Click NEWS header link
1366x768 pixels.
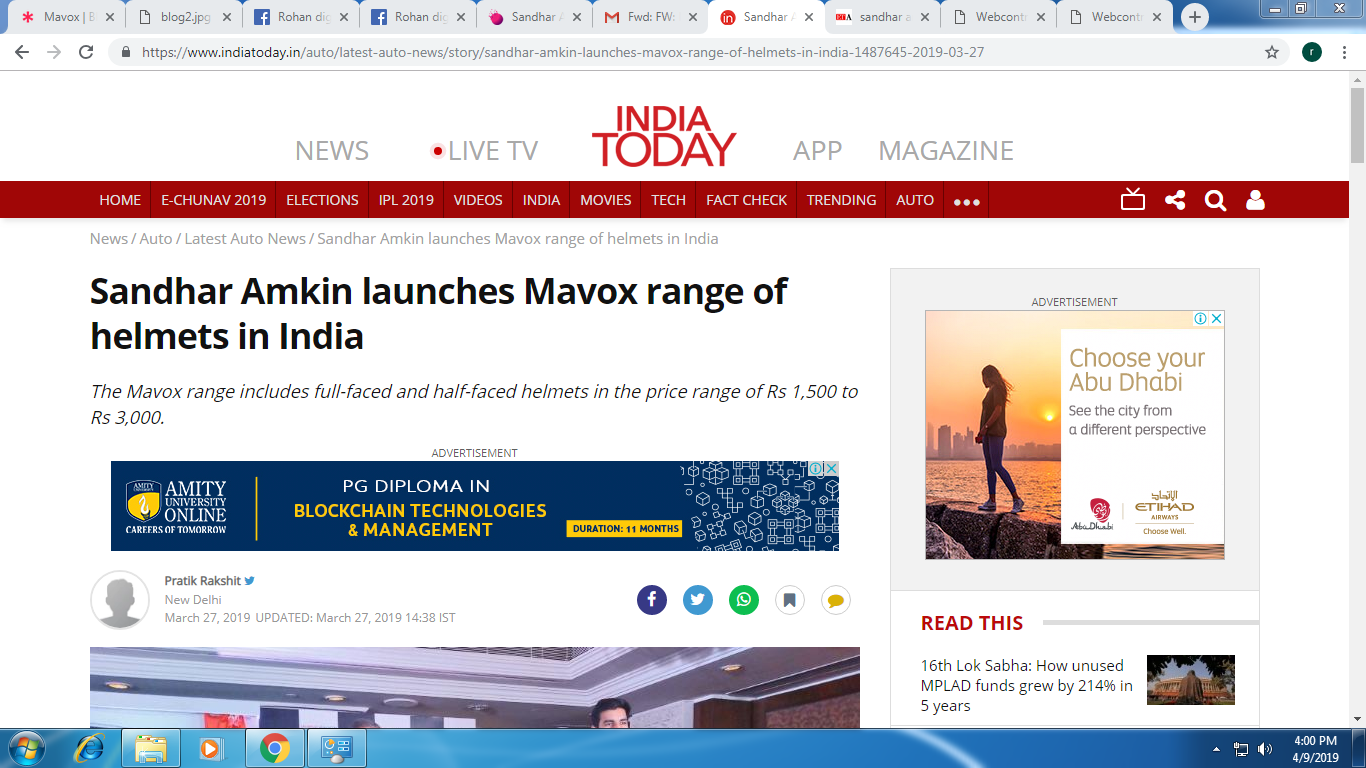click(332, 151)
